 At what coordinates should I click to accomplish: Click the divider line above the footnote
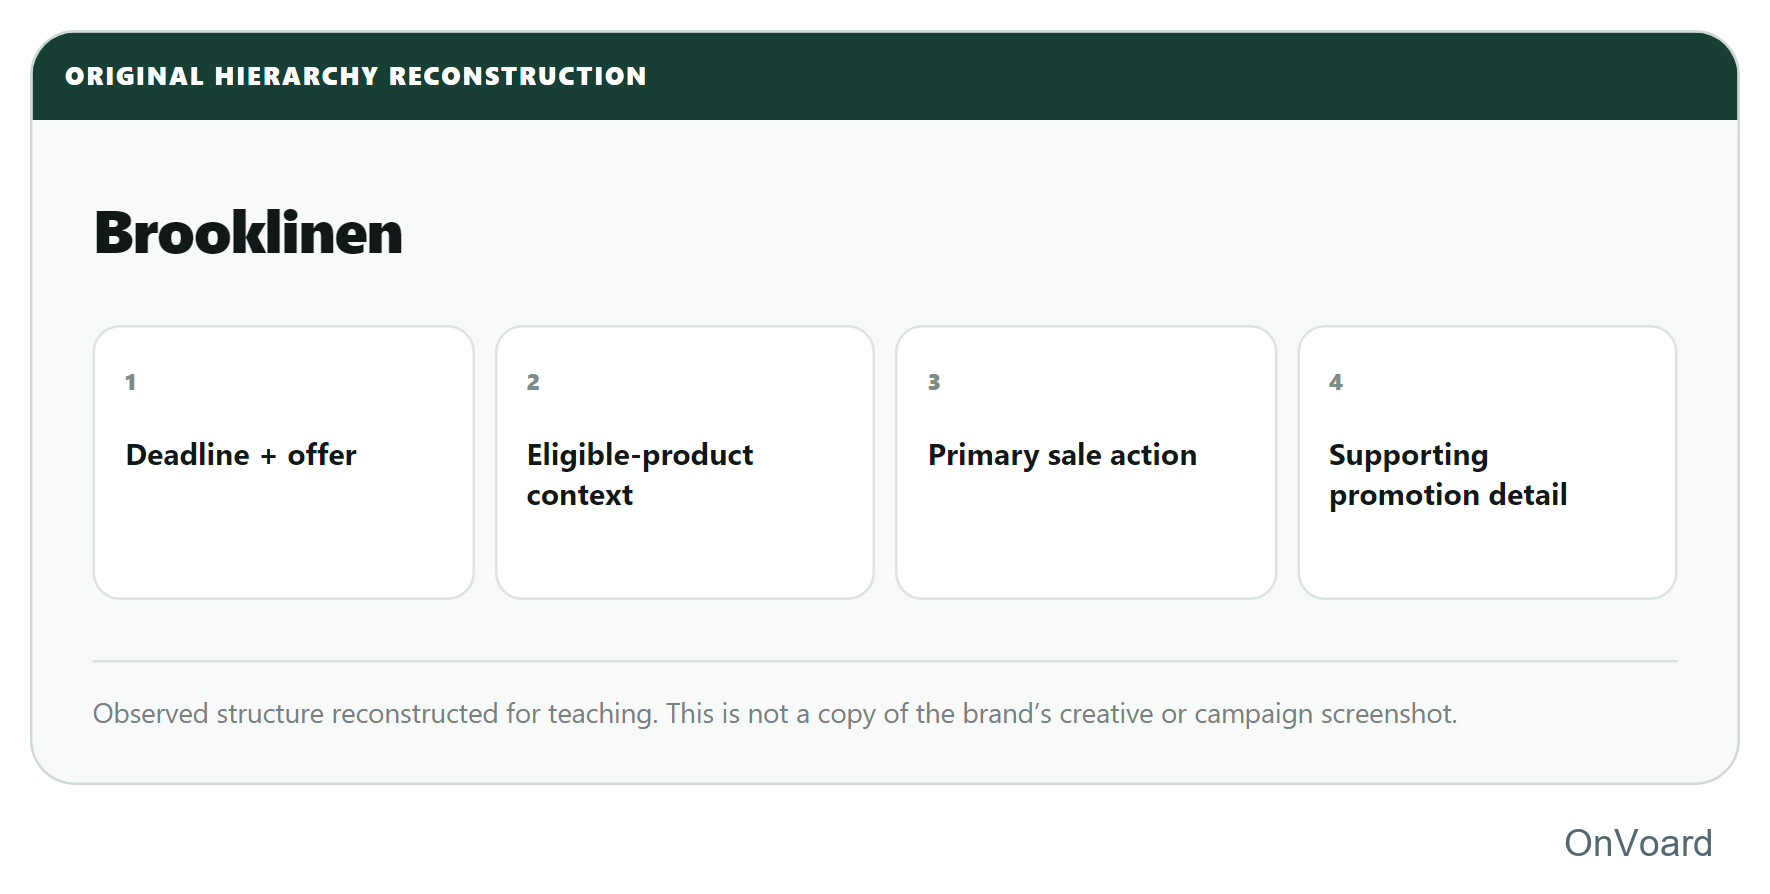[x=885, y=661]
